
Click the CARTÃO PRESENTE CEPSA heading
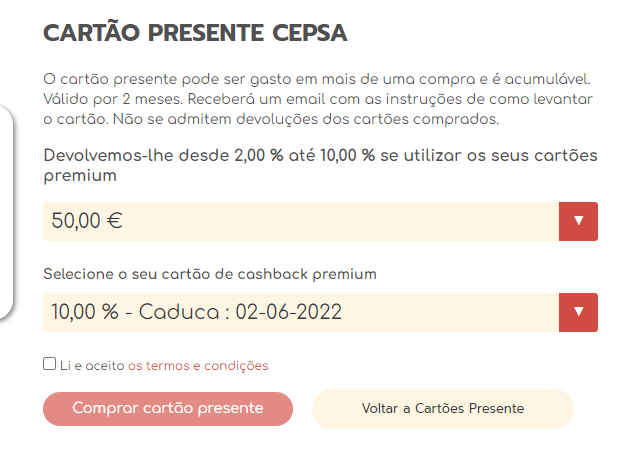pyautogui.click(x=195, y=33)
